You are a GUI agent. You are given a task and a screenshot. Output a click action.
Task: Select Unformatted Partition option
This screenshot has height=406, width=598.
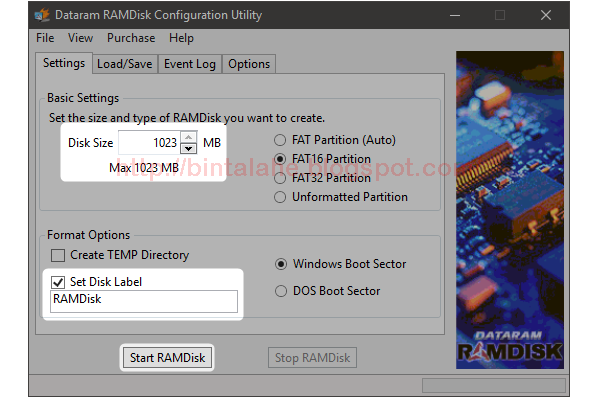(x=341, y=197)
